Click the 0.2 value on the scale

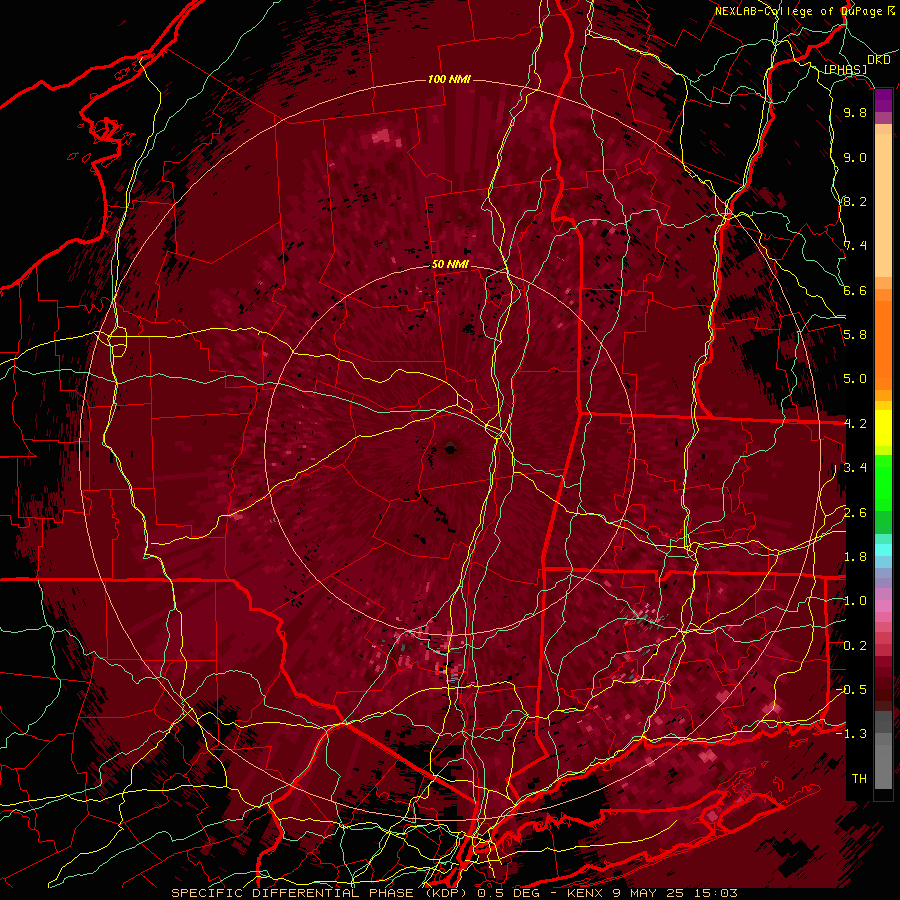(x=855, y=646)
